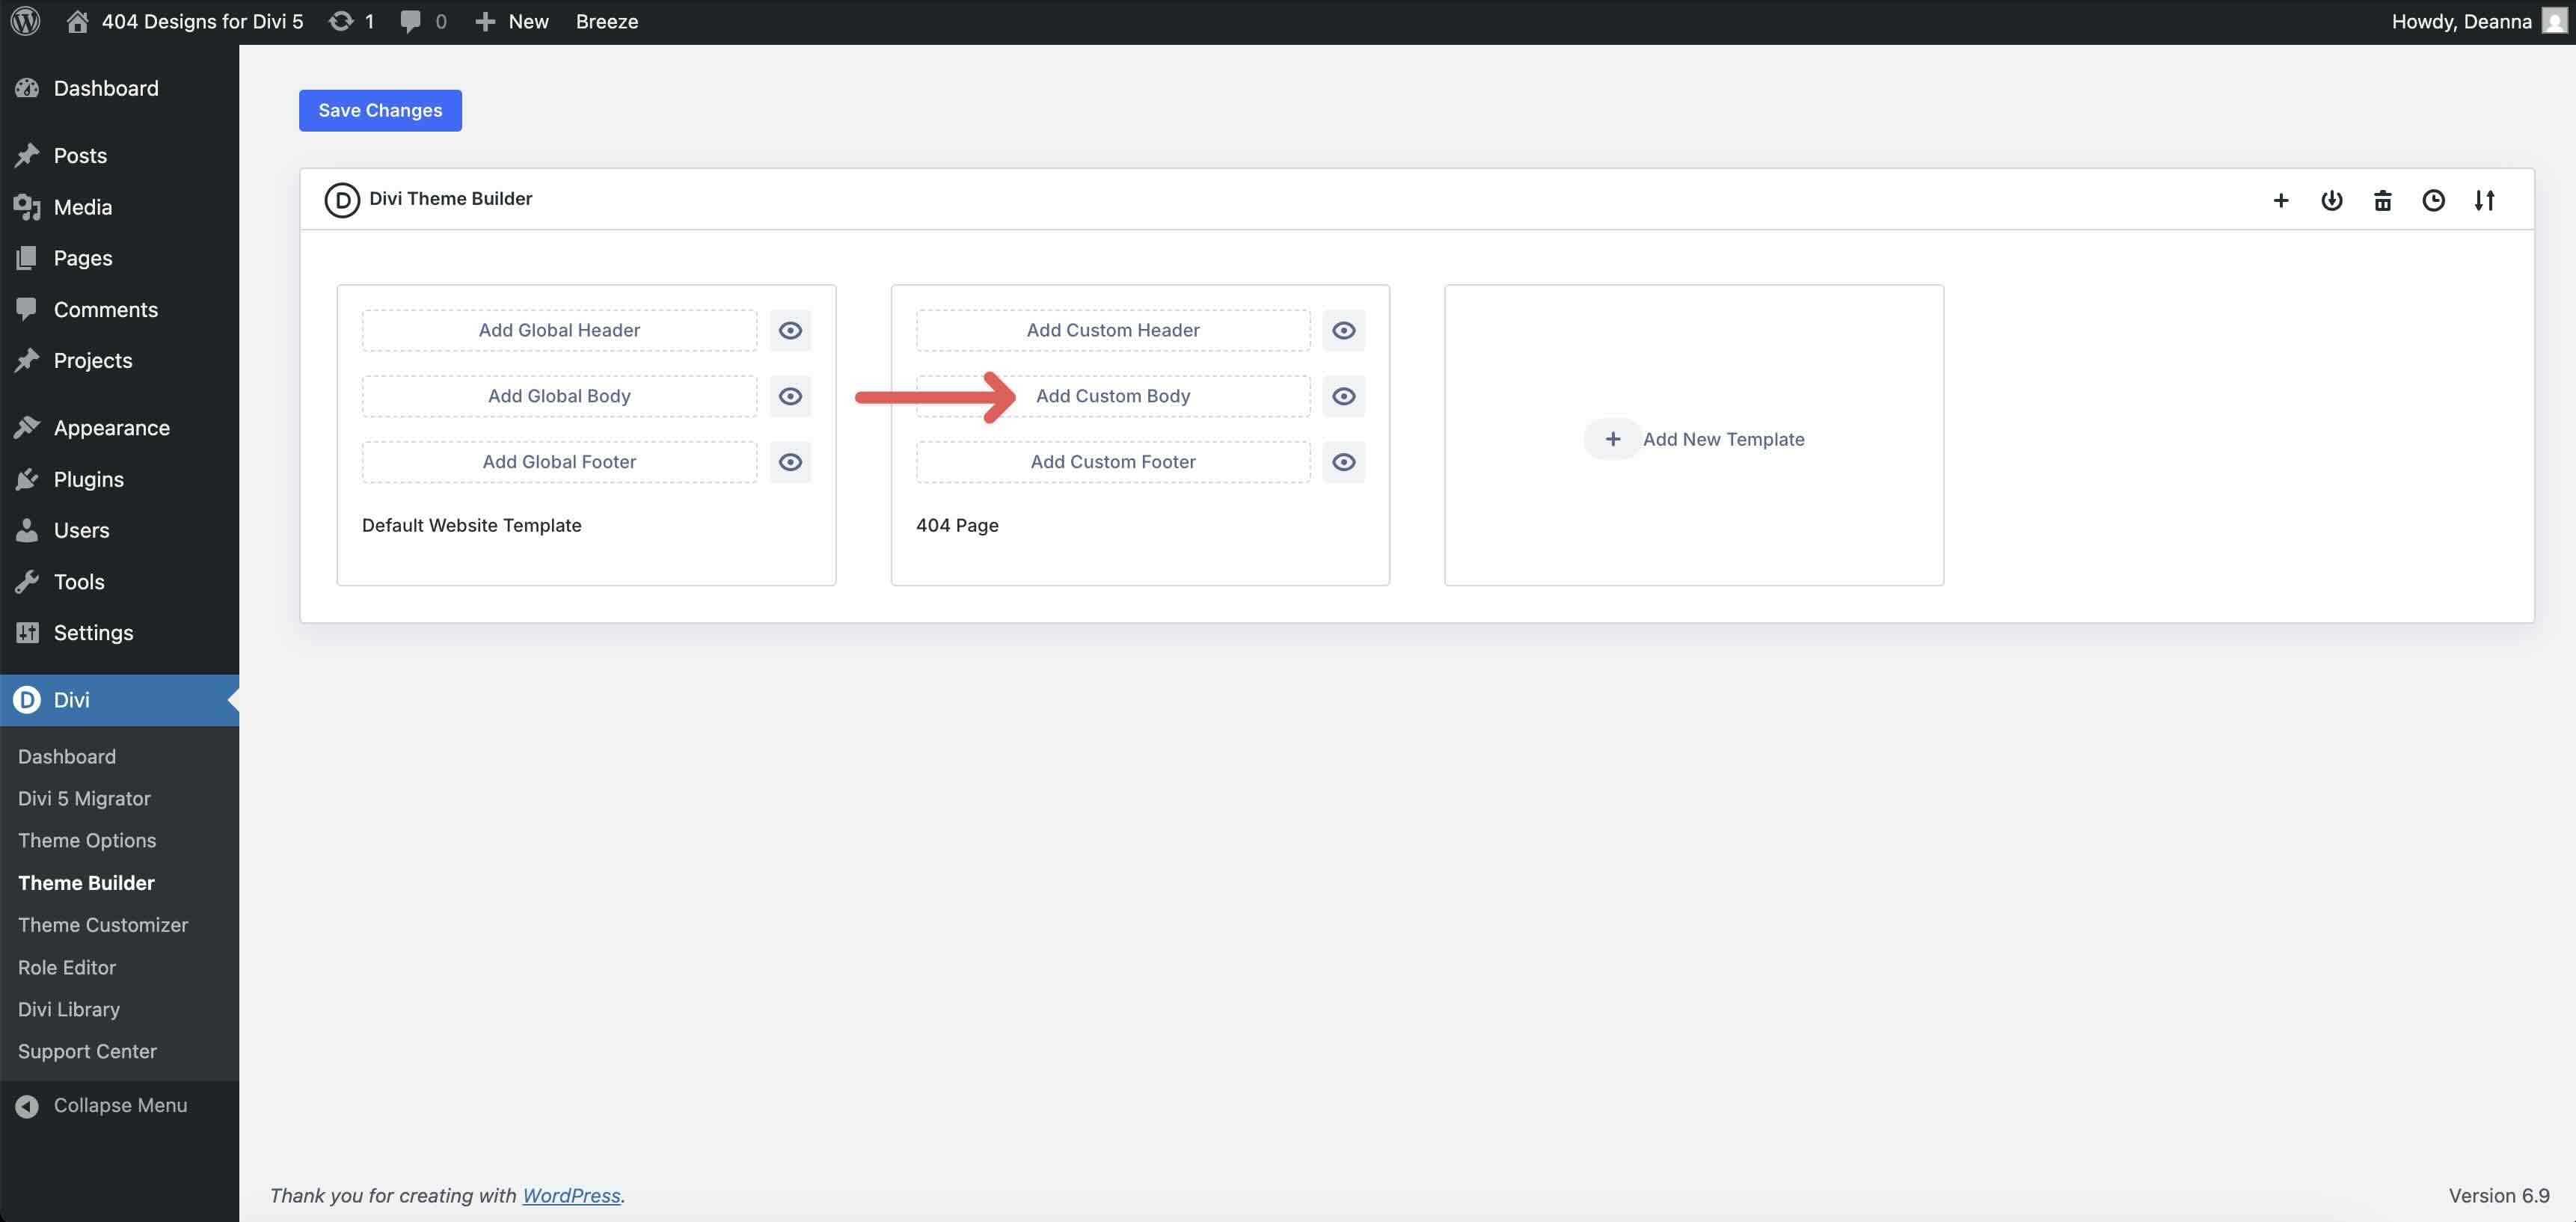Toggle visibility of Global Header
This screenshot has height=1222, width=2576.
coord(790,330)
